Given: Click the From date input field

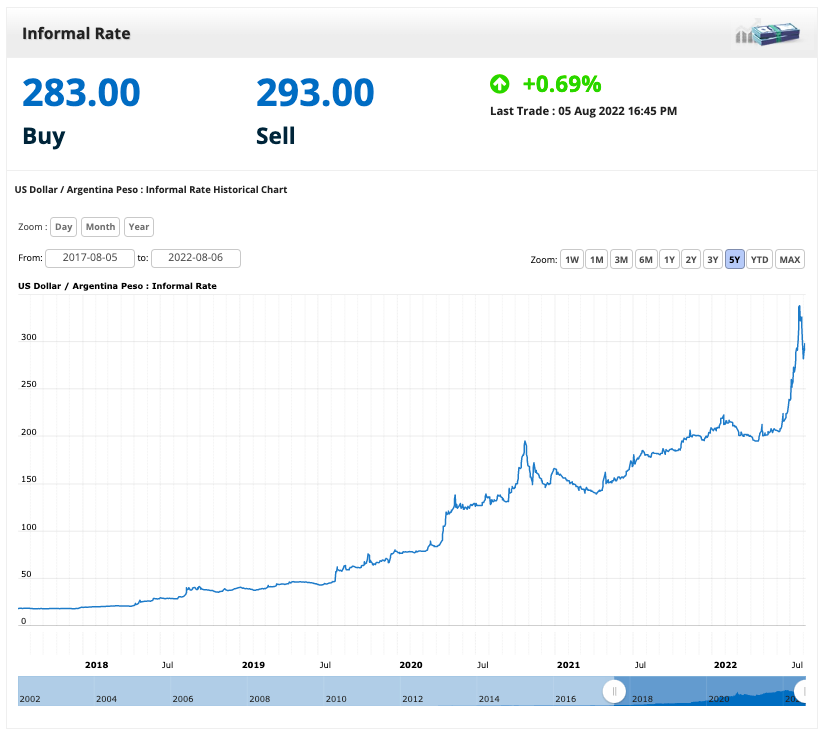Looking at the screenshot, I should coord(90,258).
